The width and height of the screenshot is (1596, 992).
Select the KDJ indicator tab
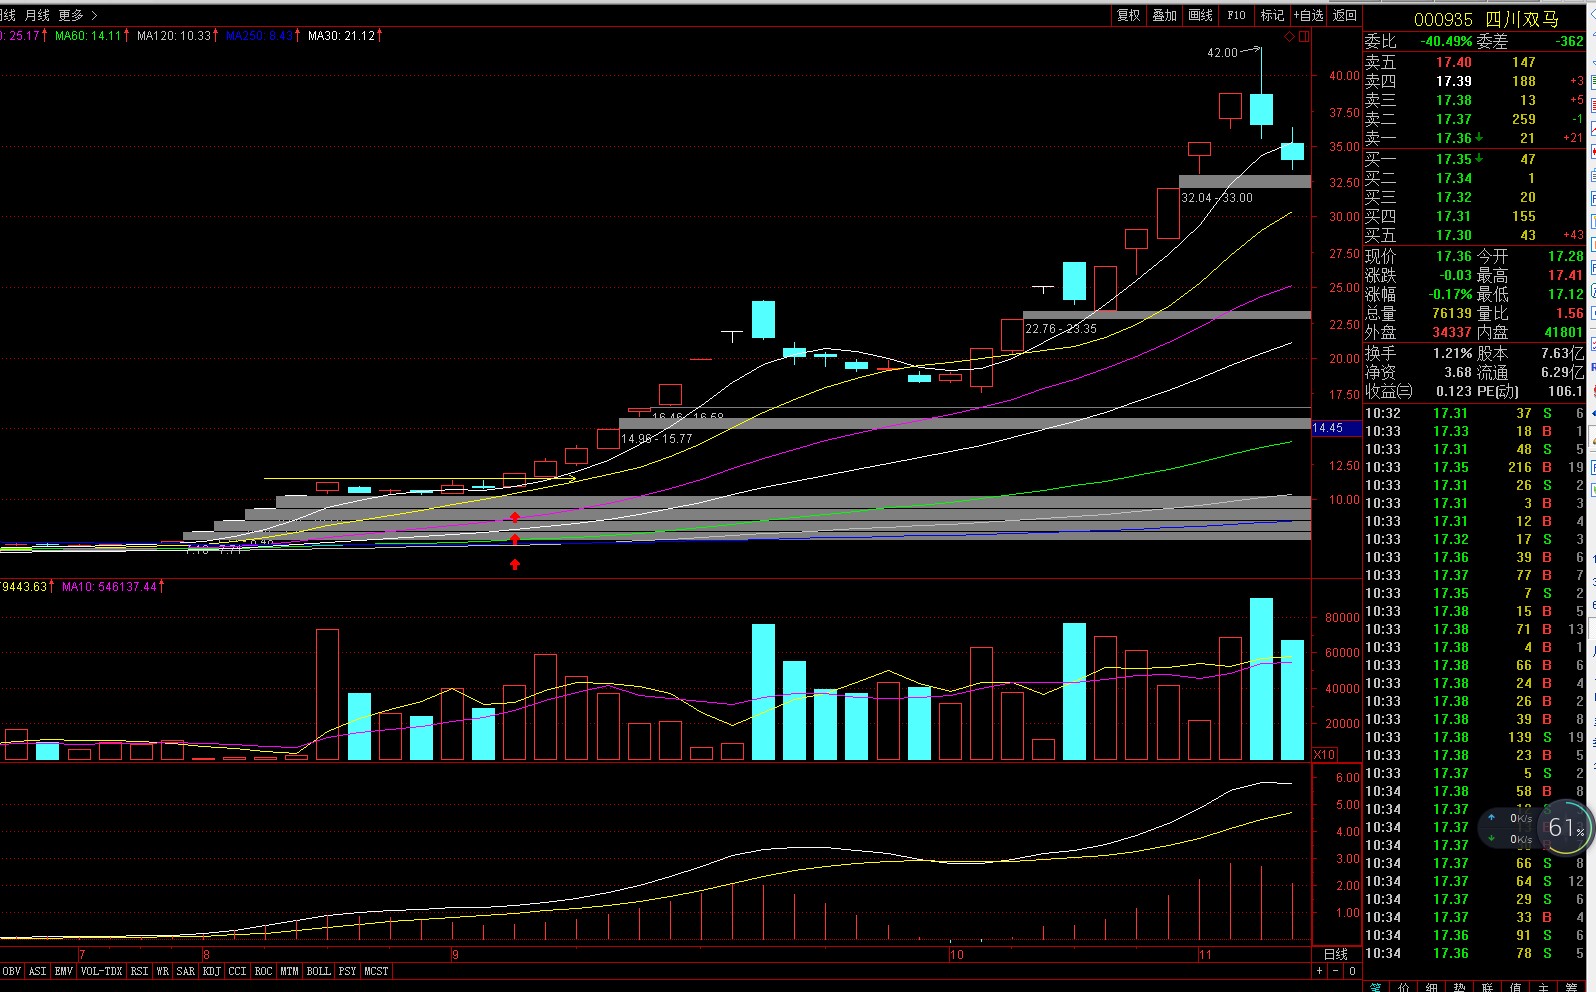211,971
